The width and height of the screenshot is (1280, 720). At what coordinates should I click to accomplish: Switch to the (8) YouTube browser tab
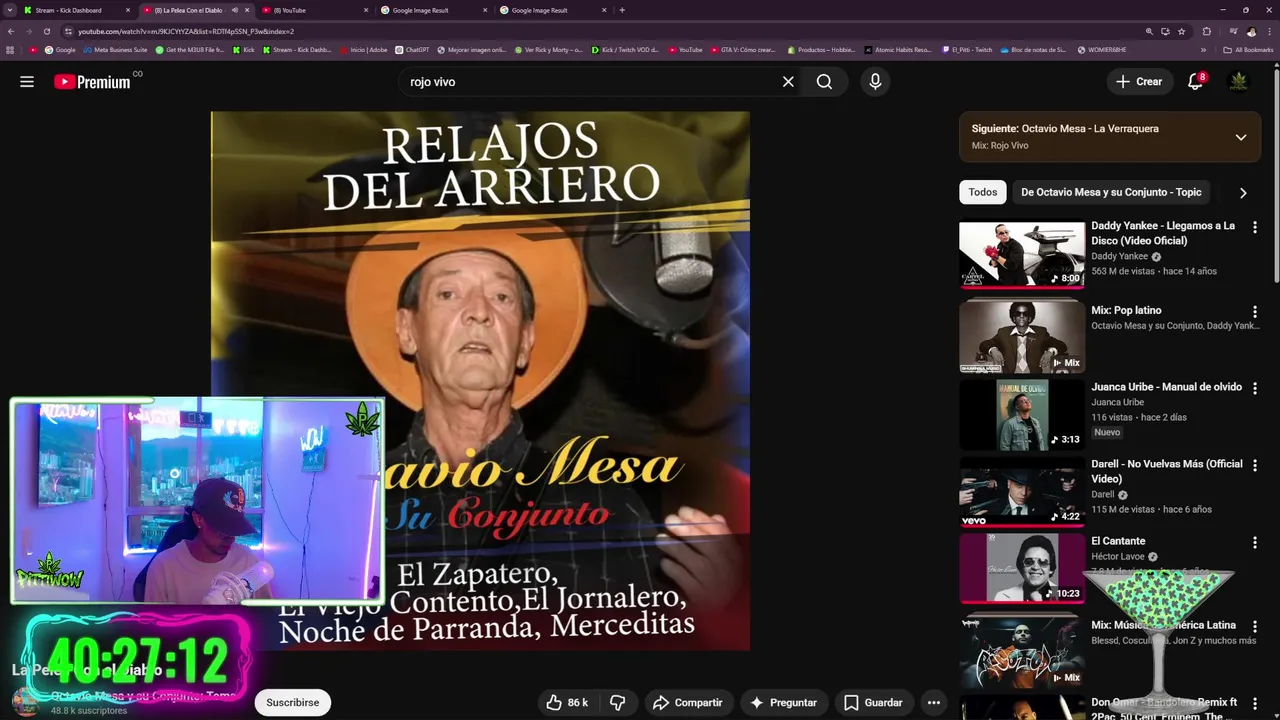[315, 10]
